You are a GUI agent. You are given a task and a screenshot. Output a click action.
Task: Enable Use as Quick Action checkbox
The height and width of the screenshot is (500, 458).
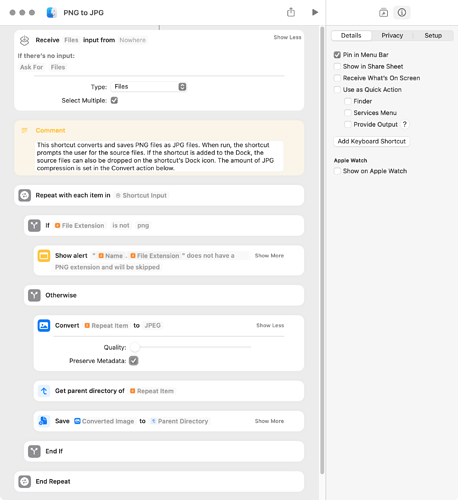pos(337,90)
